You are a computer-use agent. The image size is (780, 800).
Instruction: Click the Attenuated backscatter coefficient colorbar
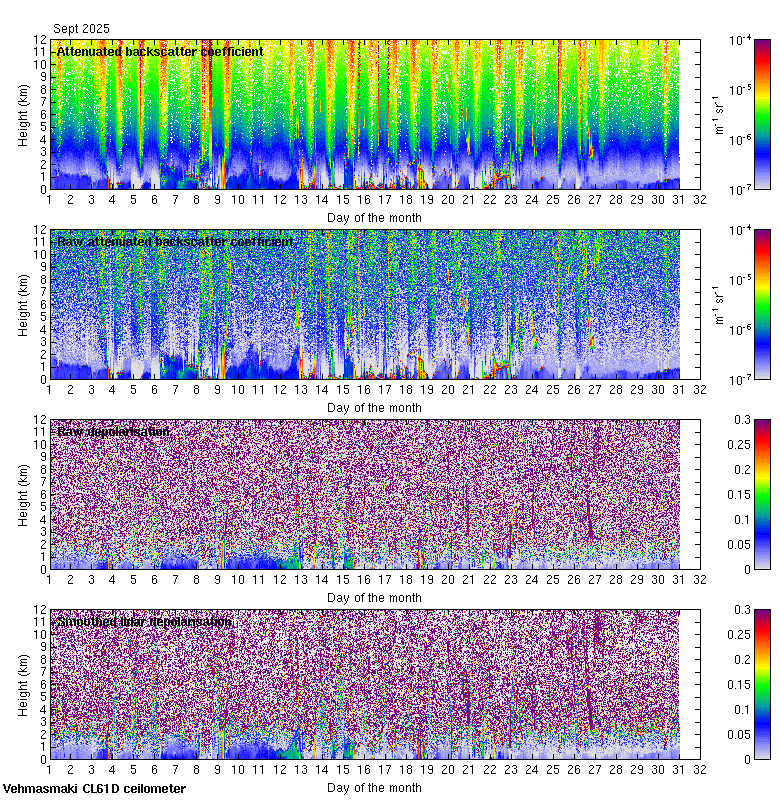(x=762, y=114)
